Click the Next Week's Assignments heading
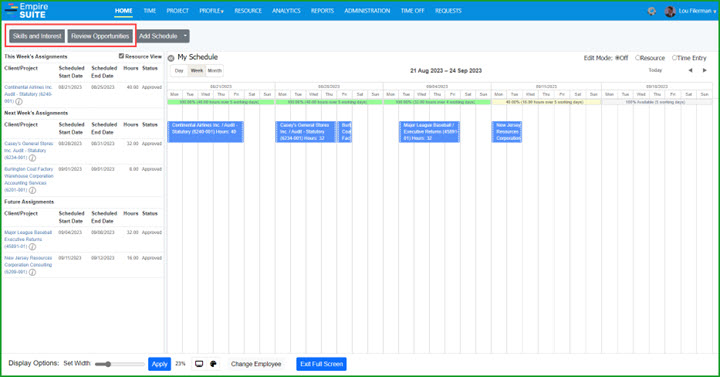Viewport: 720px width, 377px height. tap(36, 113)
